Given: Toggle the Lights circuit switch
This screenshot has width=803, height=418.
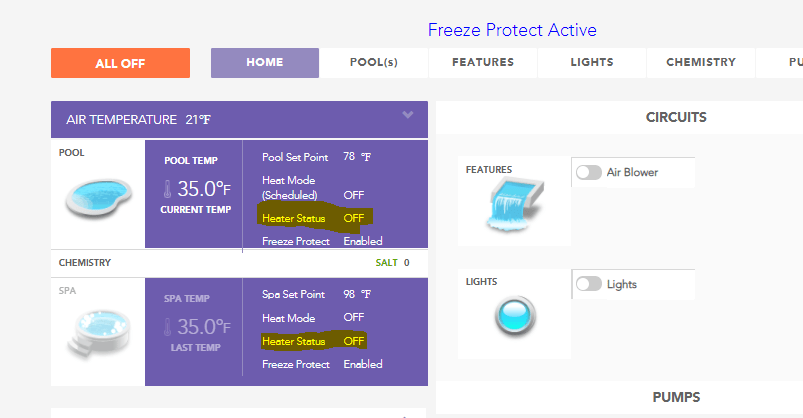Looking at the screenshot, I should coord(588,284).
